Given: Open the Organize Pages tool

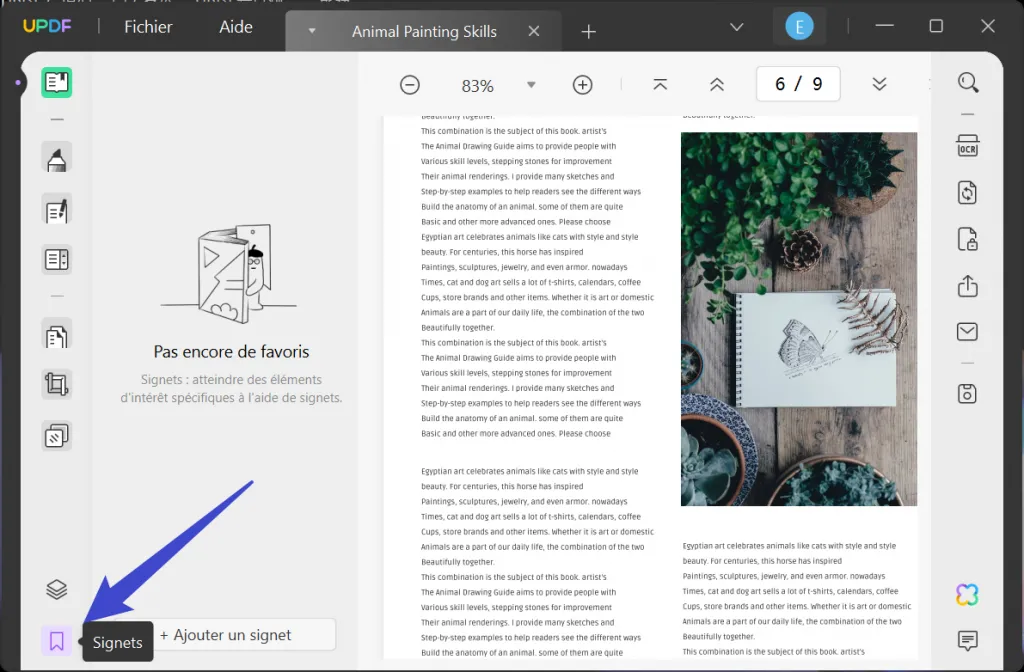Looking at the screenshot, I should click(57, 336).
